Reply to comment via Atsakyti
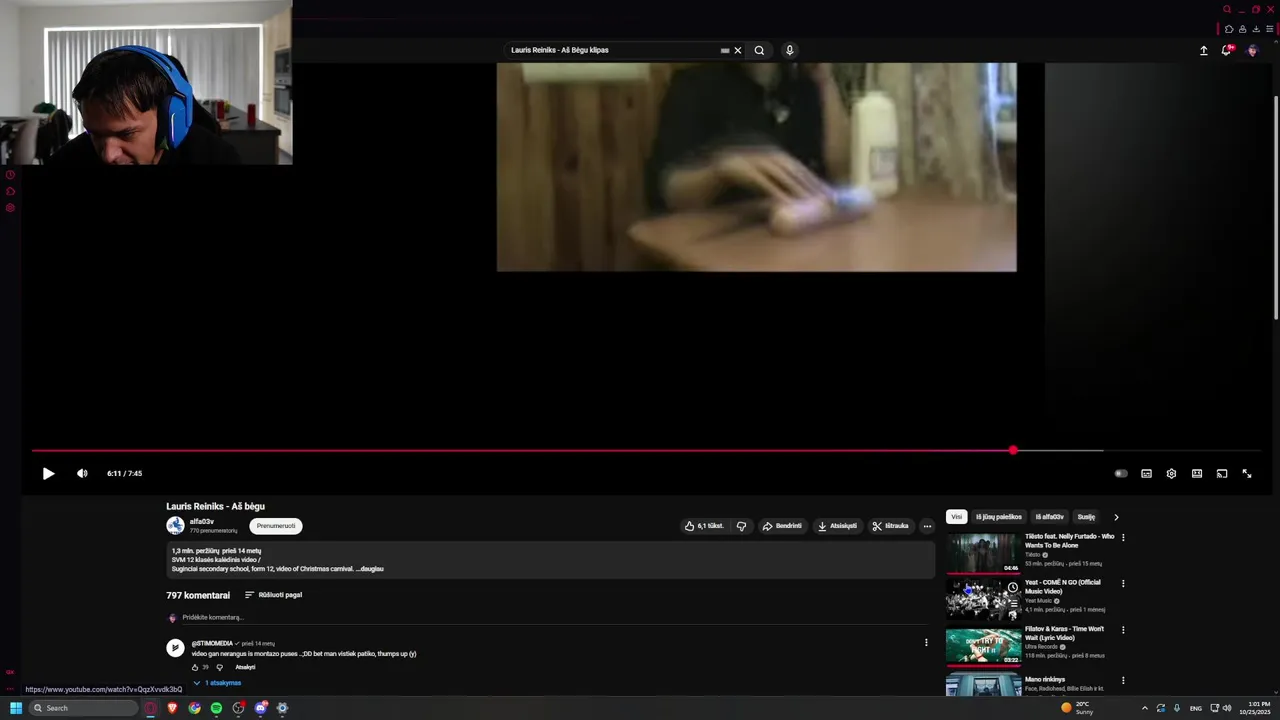 [245, 667]
